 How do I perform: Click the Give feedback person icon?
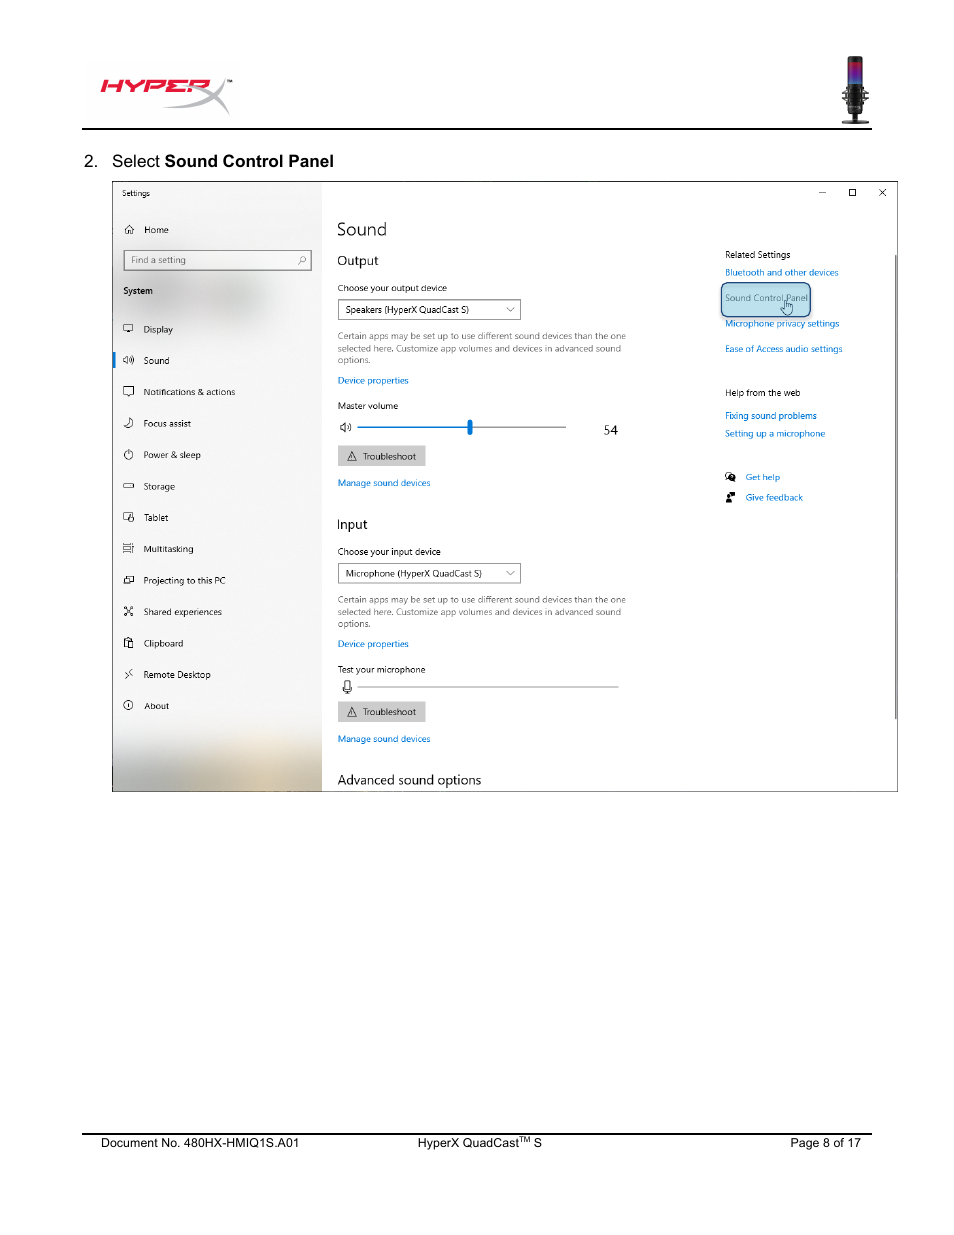(x=731, y=497)
